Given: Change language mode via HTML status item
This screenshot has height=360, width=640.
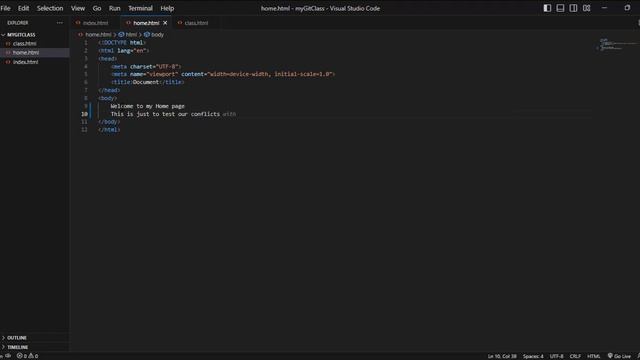Looking at the screenshot, I should tap(593, 356).
